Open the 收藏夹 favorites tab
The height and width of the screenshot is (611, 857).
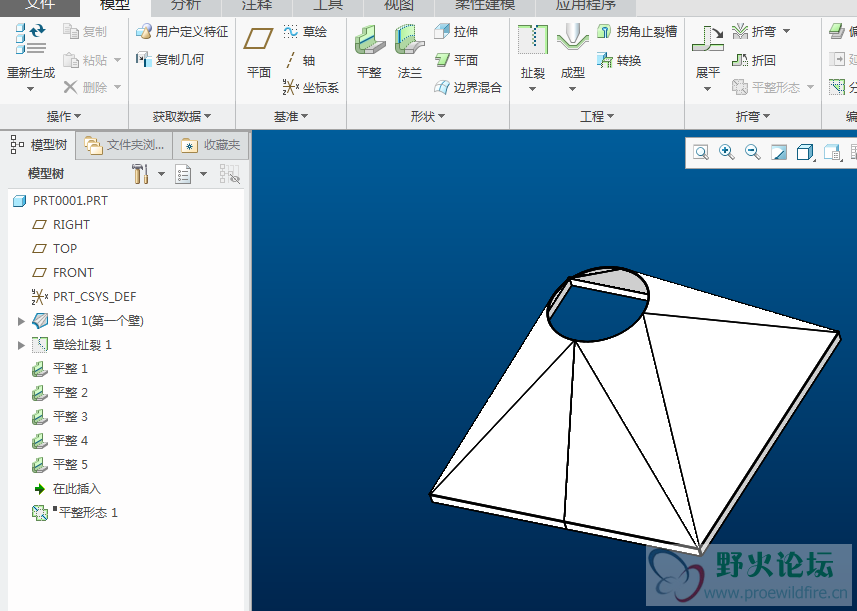pos(211,145)
